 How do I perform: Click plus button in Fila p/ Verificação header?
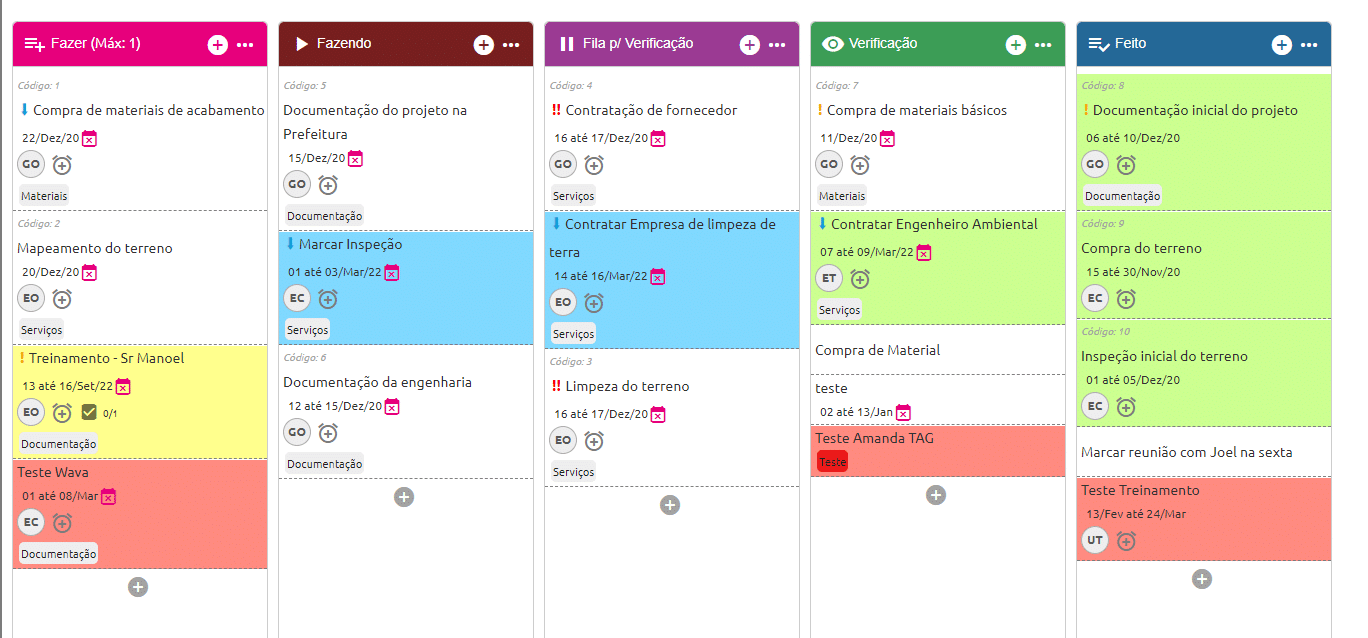750,44
